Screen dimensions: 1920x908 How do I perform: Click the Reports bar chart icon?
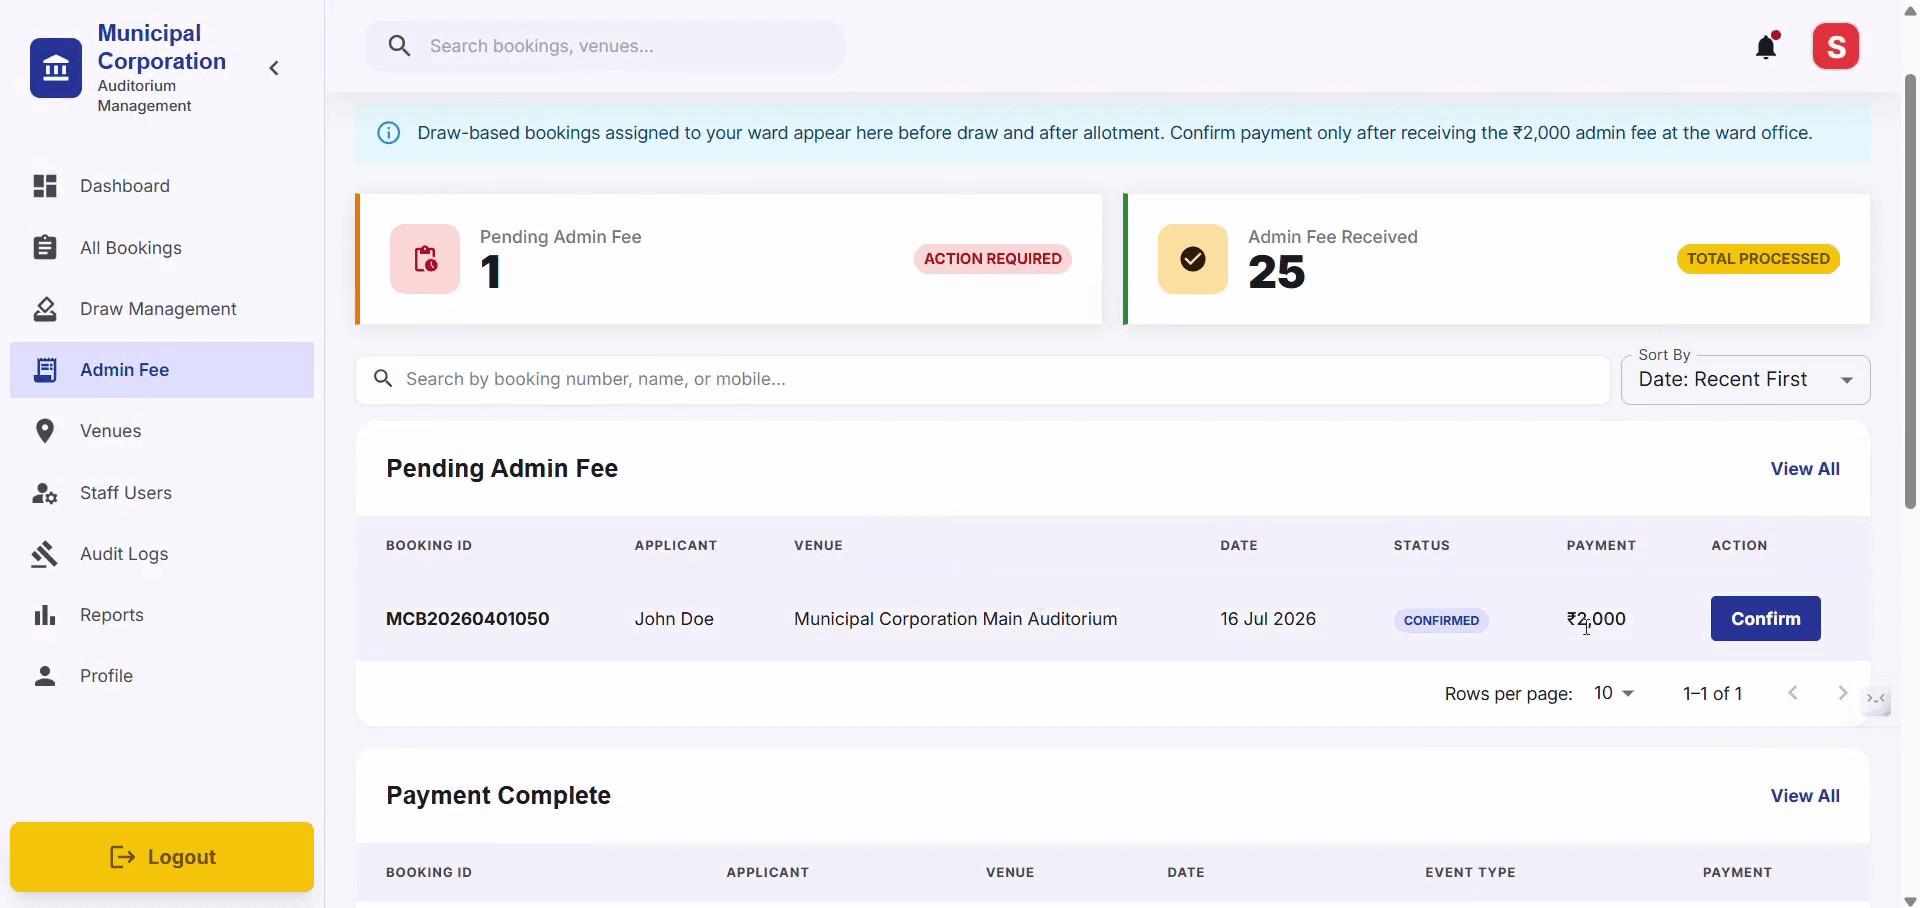point(45,615)
